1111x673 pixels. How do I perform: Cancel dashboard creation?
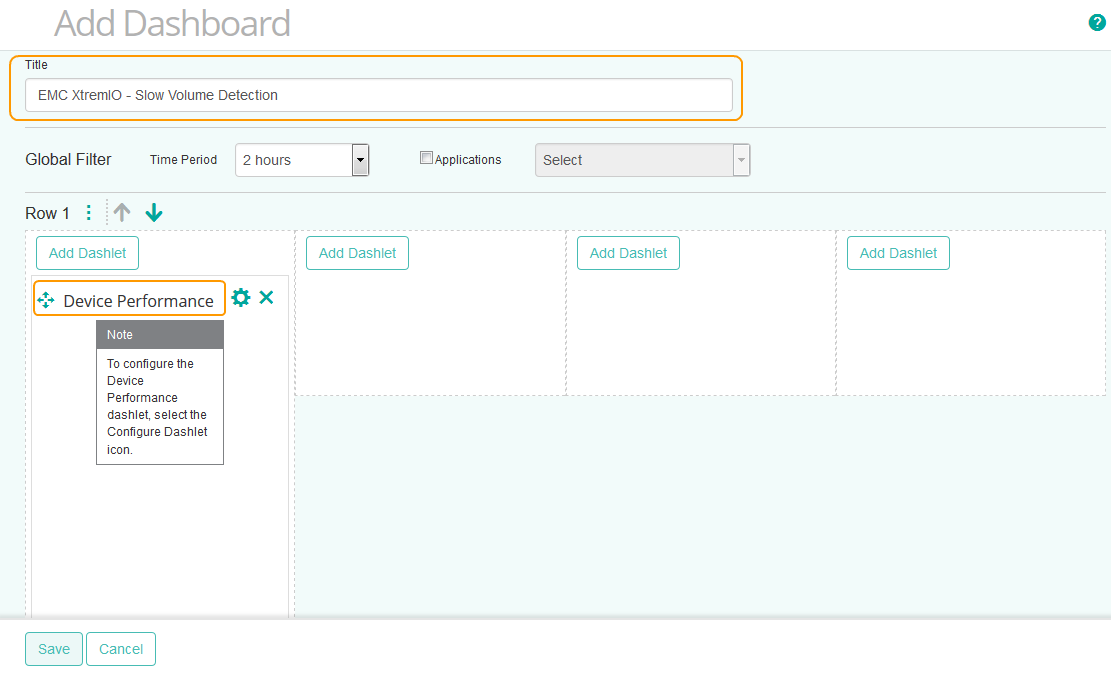point(120,649)
